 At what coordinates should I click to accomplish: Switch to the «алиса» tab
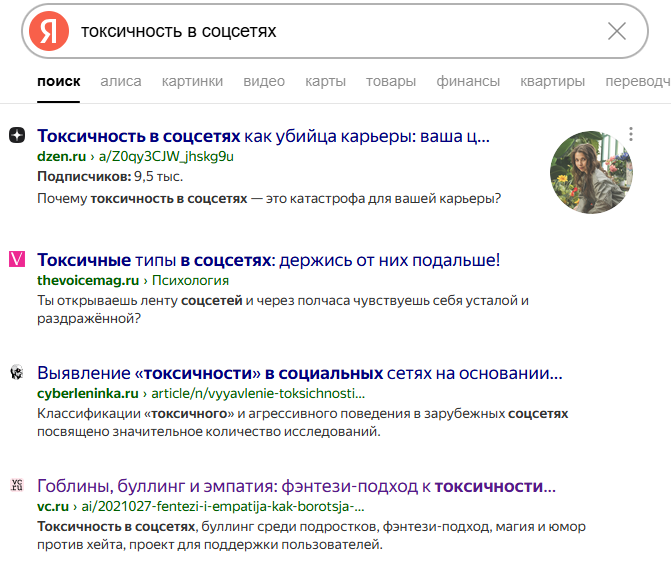click(121, 81)
